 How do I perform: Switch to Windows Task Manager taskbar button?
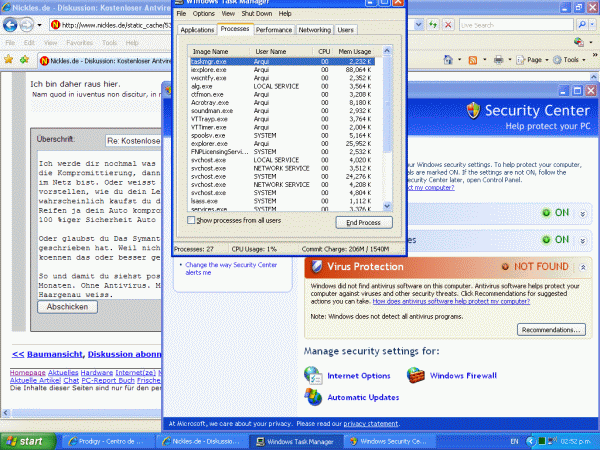(x=296, y=442)
